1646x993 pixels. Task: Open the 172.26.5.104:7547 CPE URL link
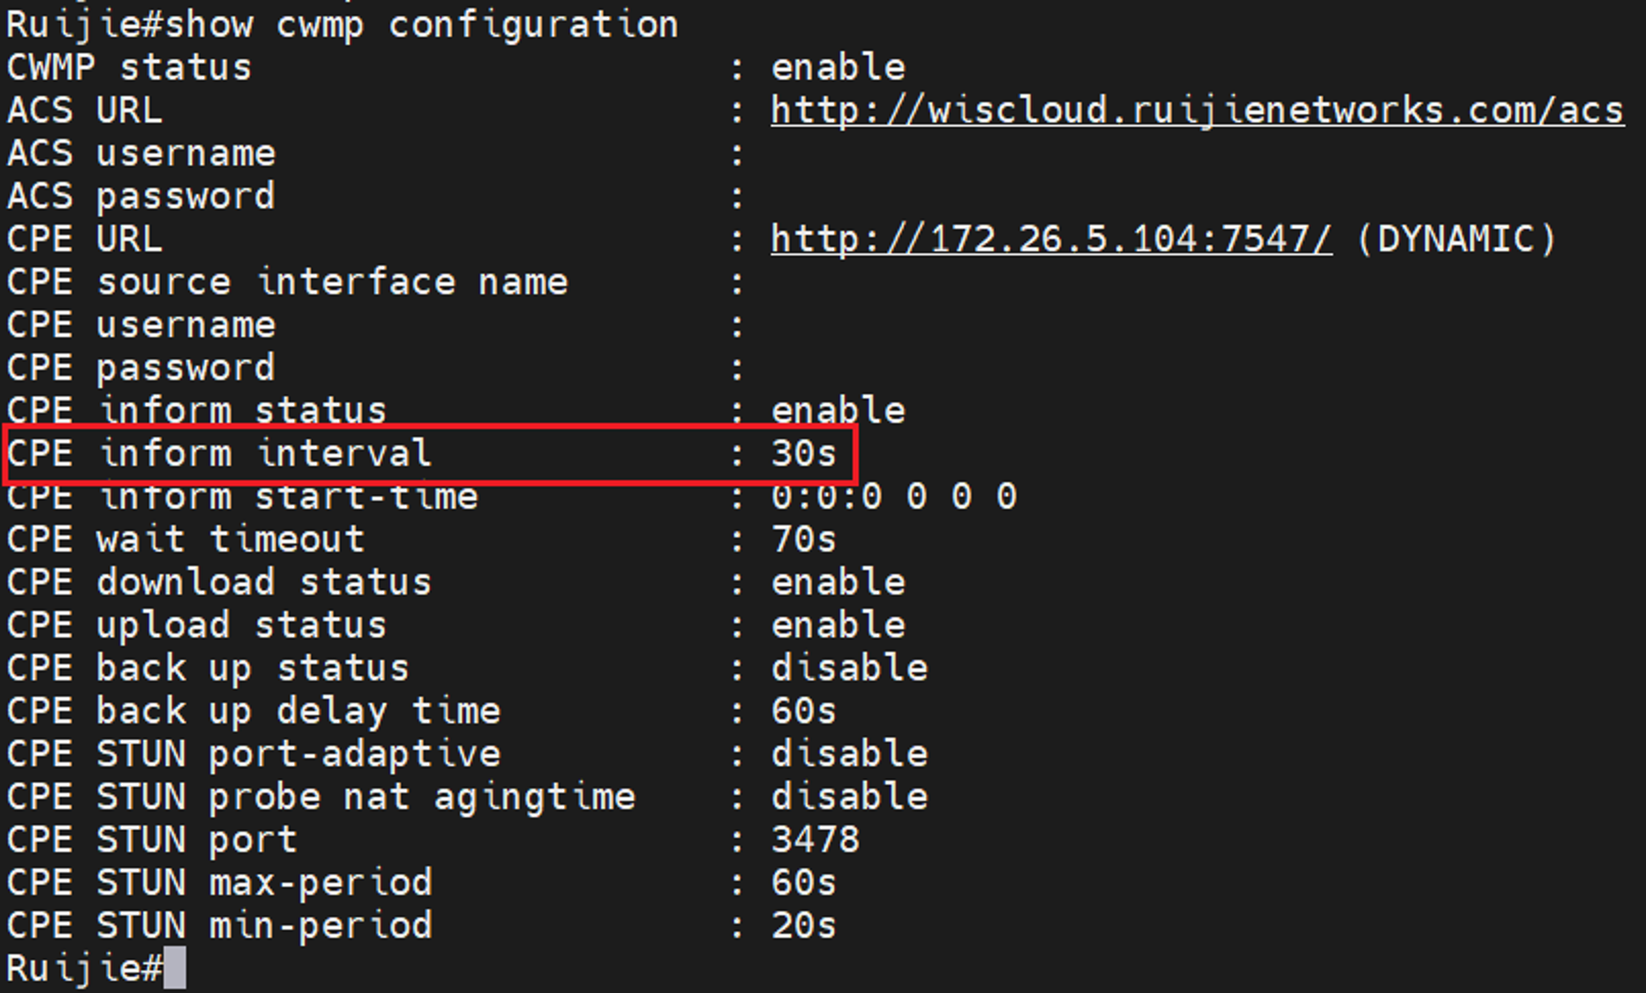click(1051, 239)
